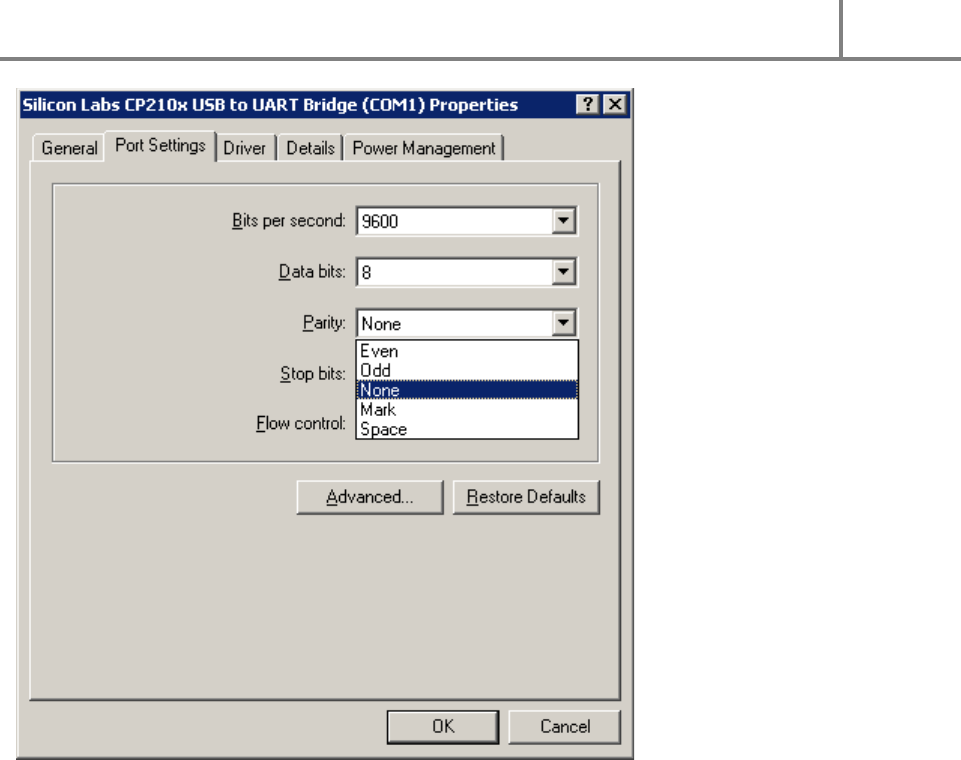Open the General tab
Viewport: 961px width, 760px height.
coord(69,148)
